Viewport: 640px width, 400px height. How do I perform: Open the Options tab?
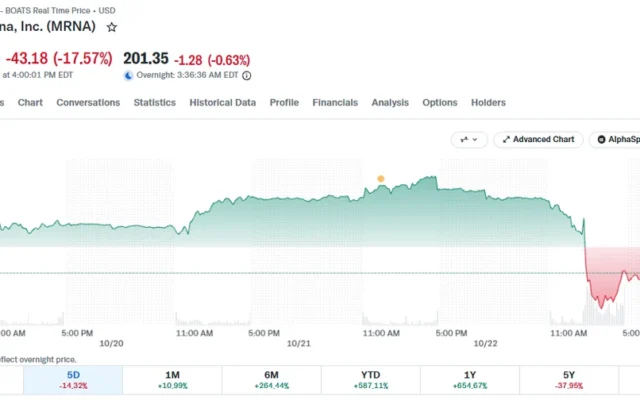pos(440,102)
